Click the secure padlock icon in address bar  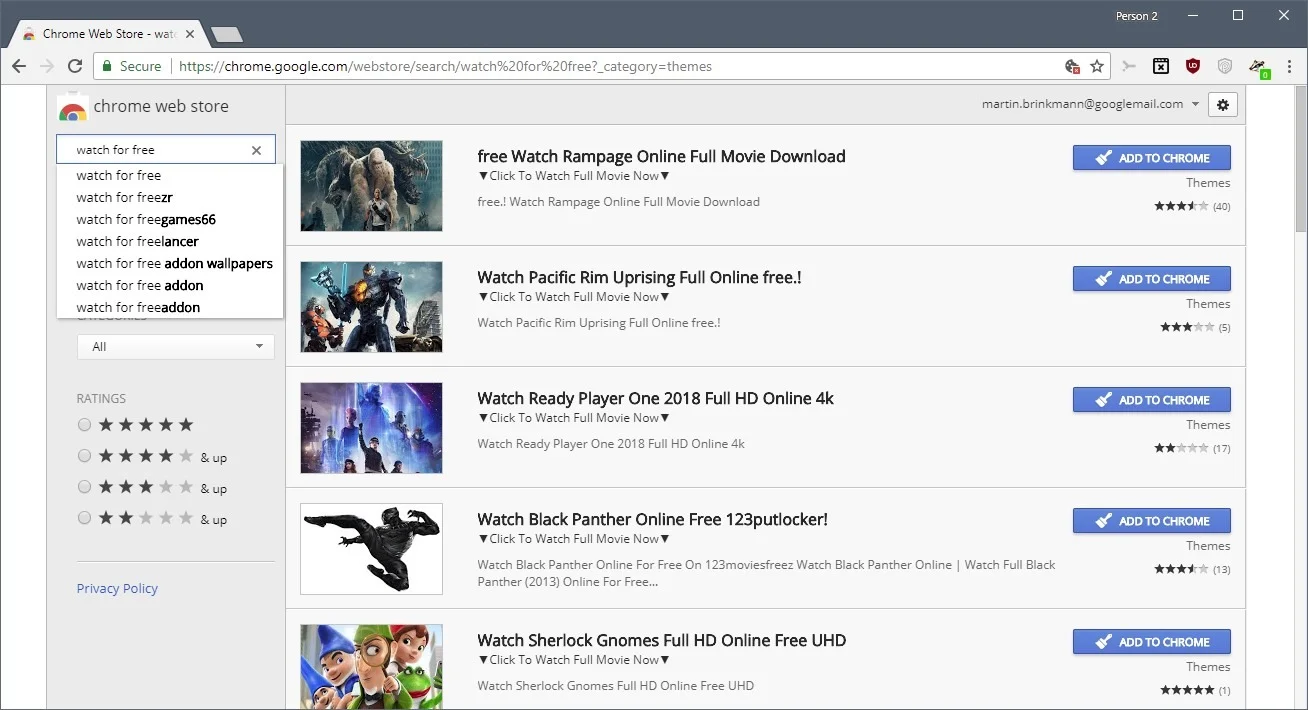(x=107, y=66)
